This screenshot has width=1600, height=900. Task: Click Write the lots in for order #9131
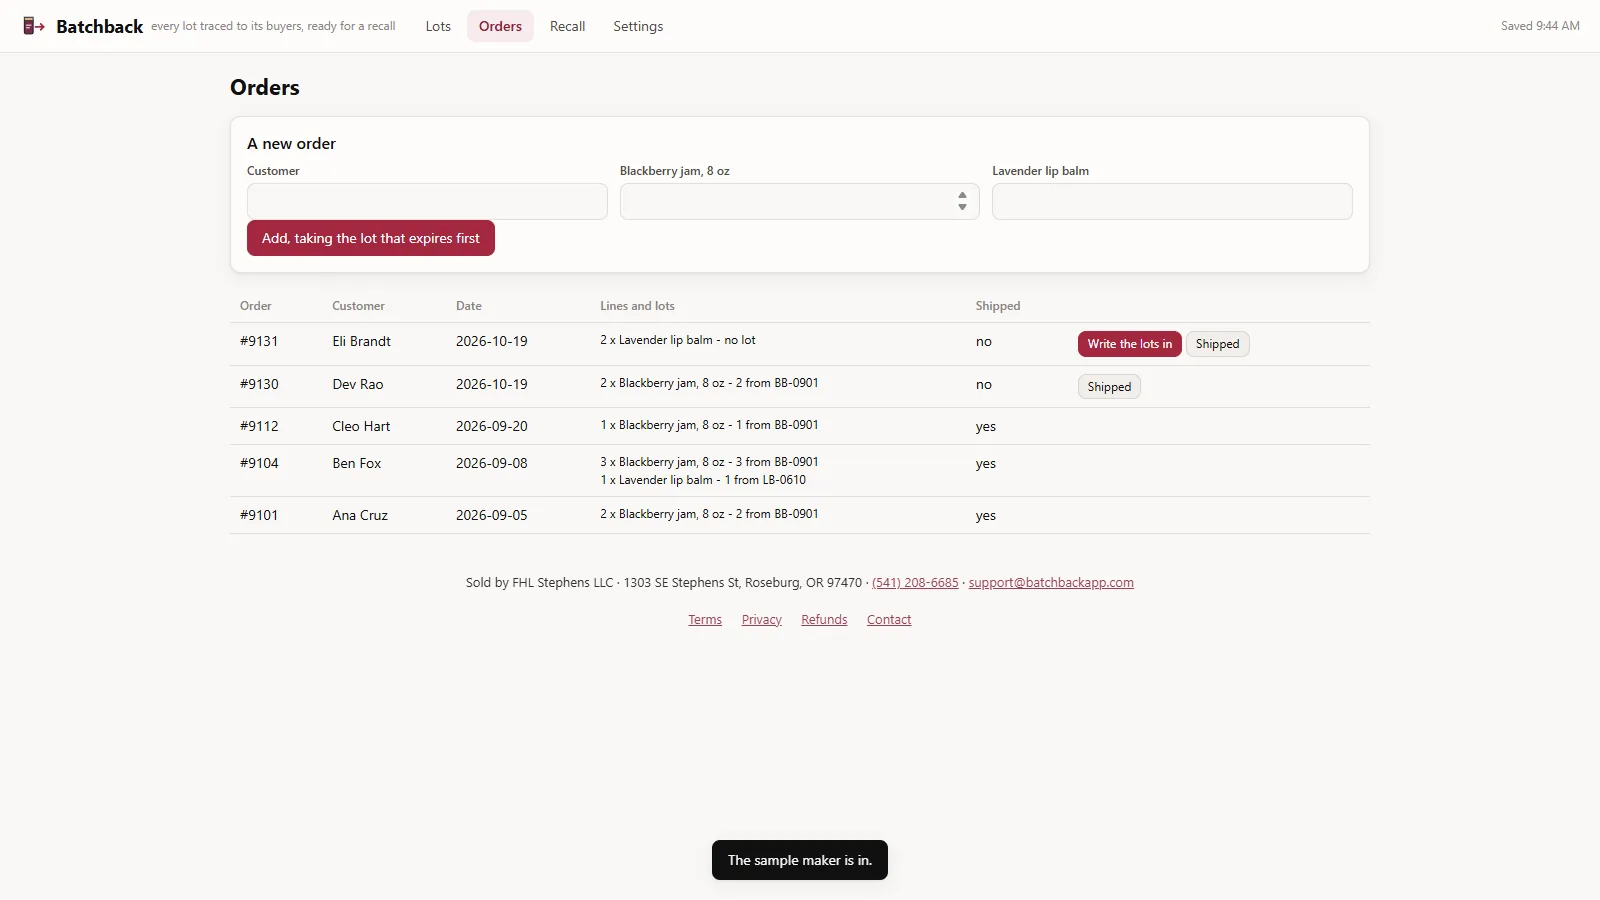[x=1130, y=344]
